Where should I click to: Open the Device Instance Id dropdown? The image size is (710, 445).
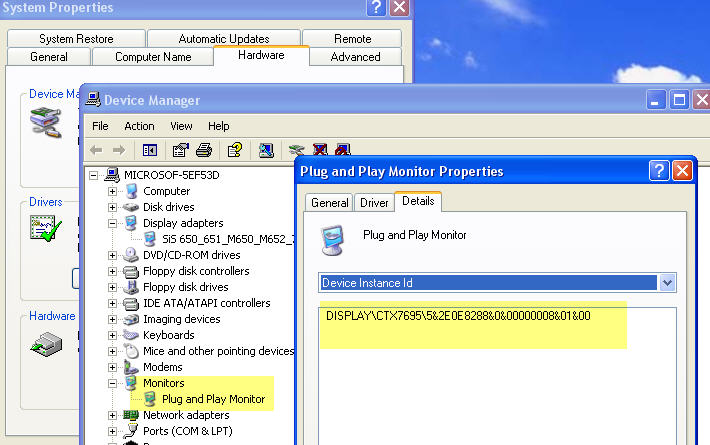pos(667,283)
